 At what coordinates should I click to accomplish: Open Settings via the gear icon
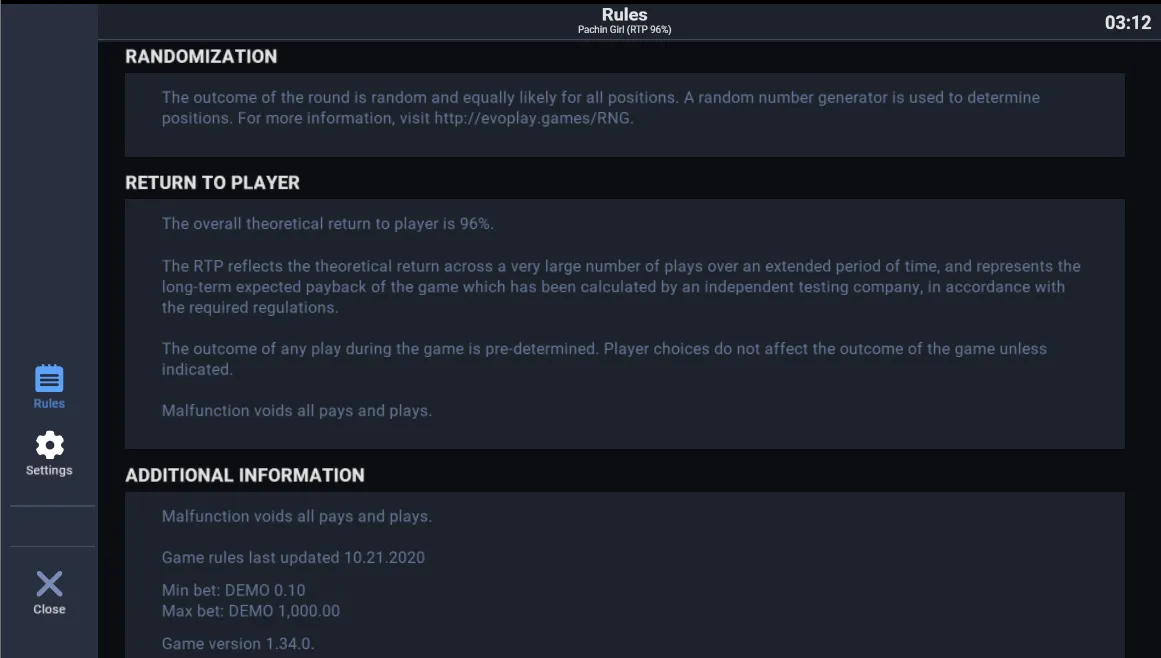[50, 445]
